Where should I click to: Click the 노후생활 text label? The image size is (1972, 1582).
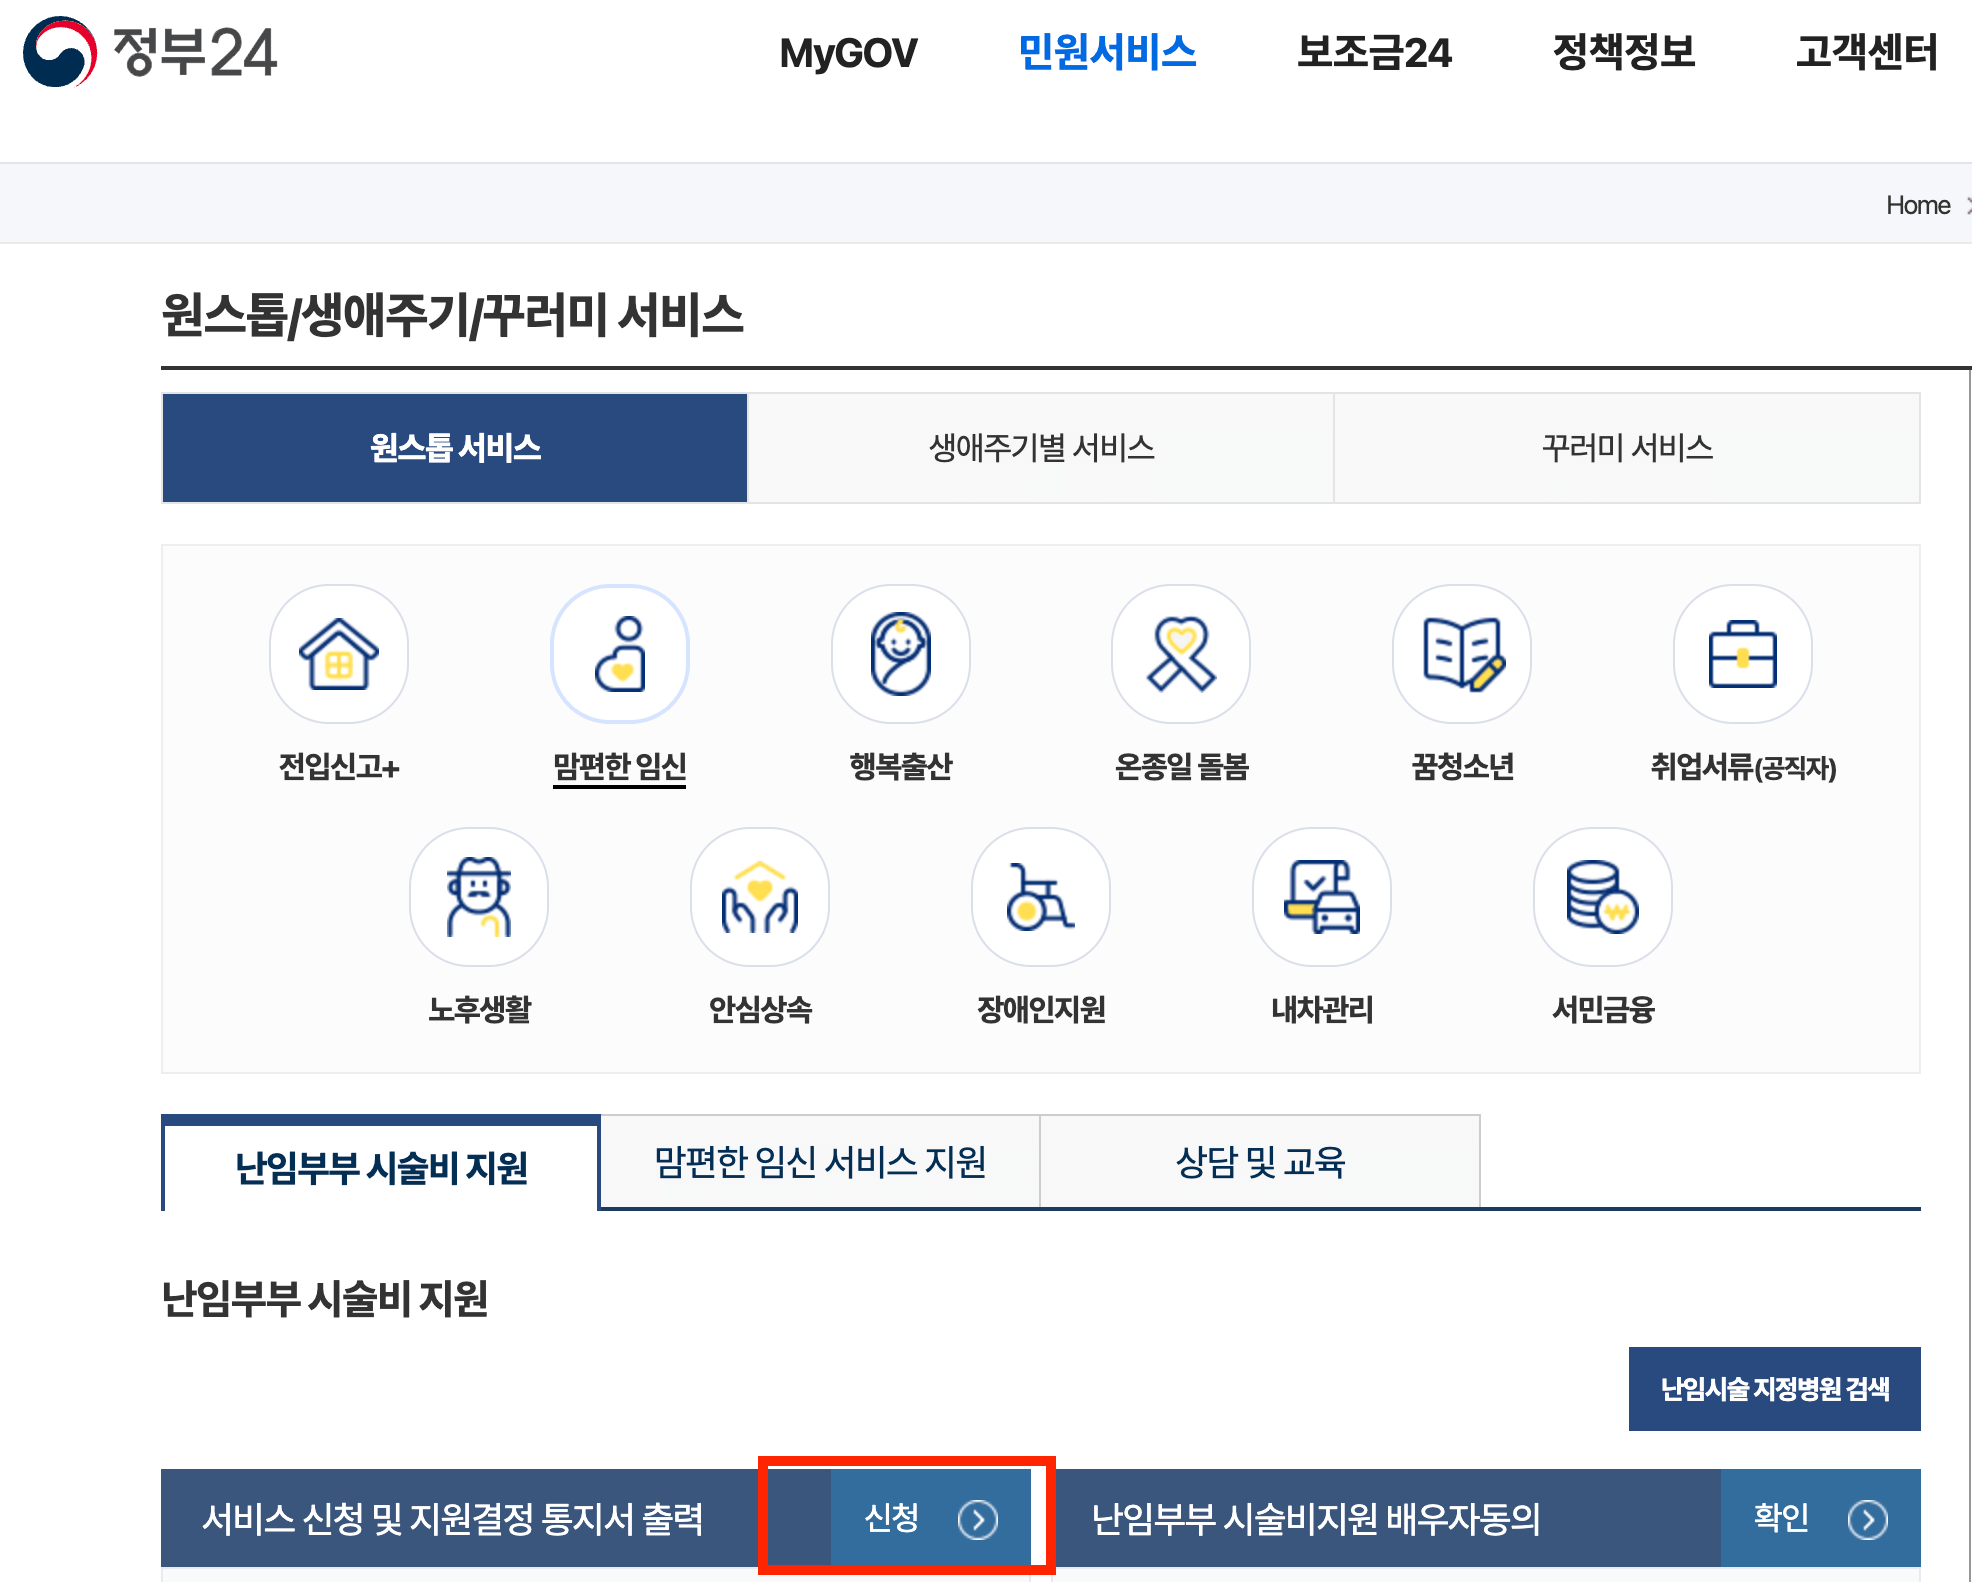tap(479, 1010)
